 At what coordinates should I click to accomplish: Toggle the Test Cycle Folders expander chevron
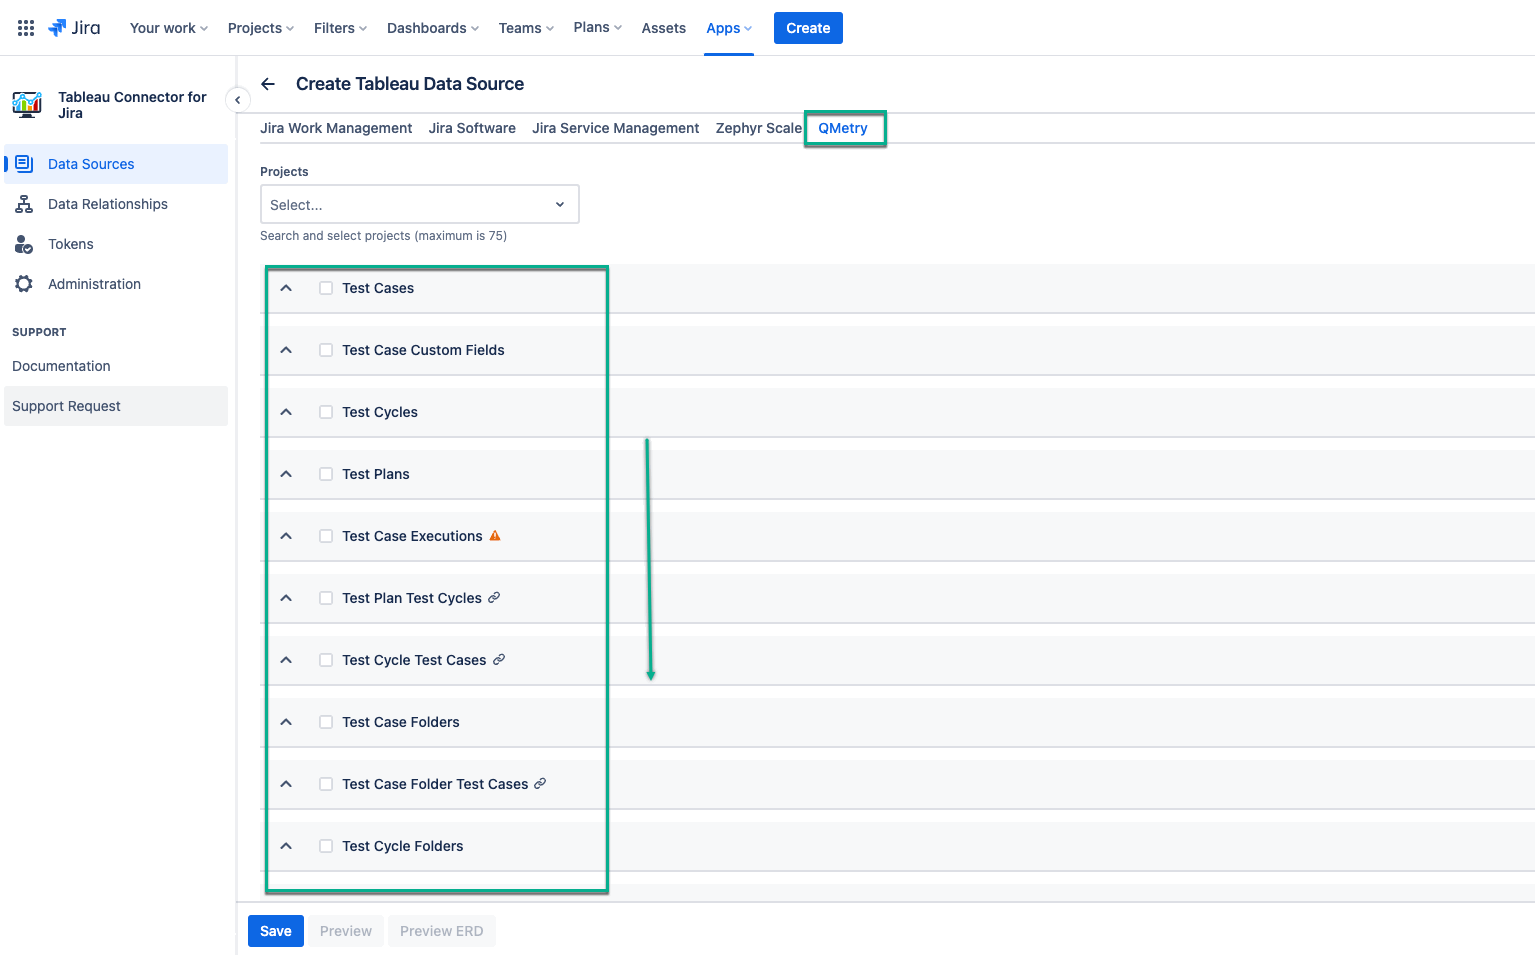point(286,846)
